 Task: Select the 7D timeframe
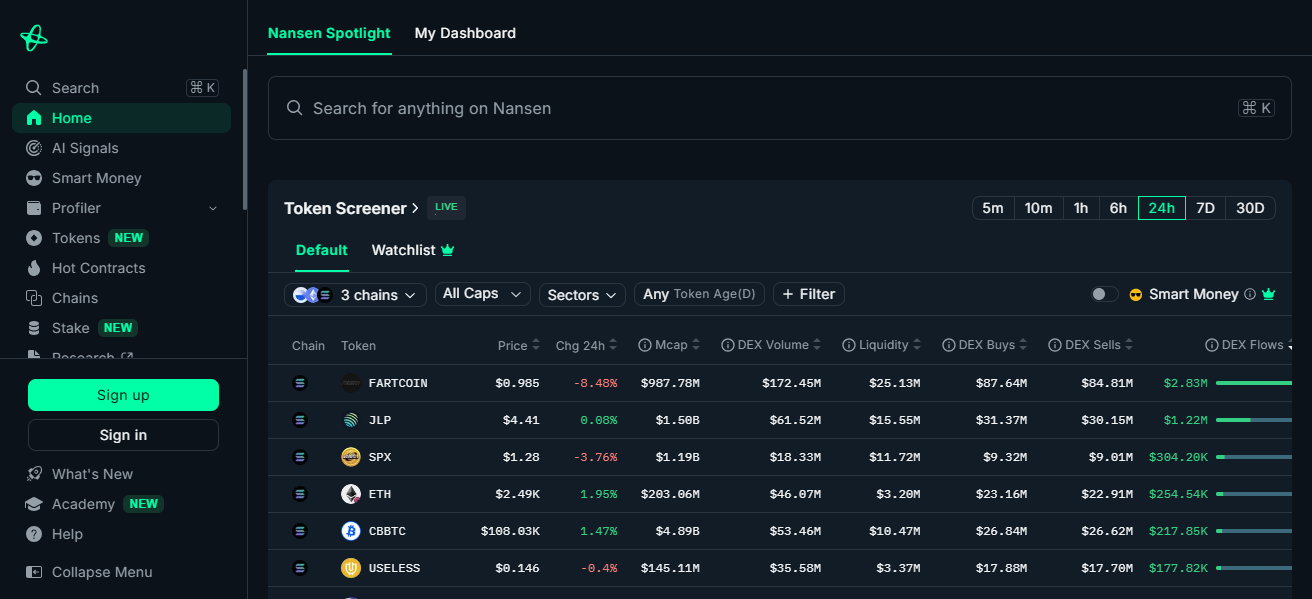pos(1206,208)
